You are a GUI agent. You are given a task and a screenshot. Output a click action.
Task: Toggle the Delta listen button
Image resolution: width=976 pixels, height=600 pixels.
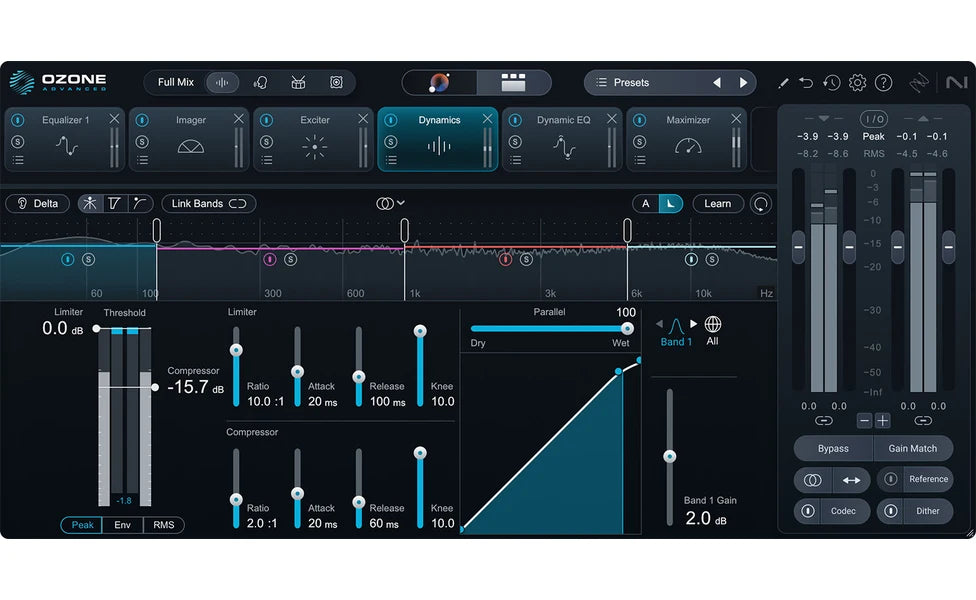38,203
